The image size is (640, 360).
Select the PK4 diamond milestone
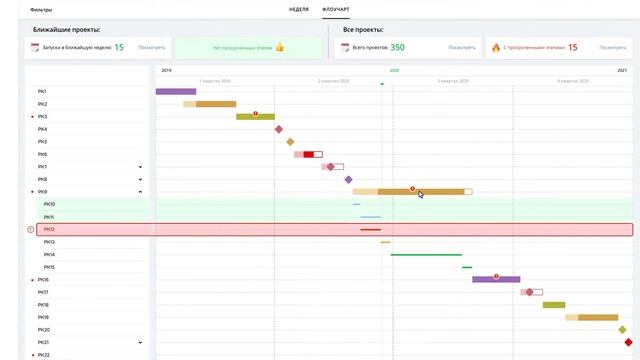[279, 129]
